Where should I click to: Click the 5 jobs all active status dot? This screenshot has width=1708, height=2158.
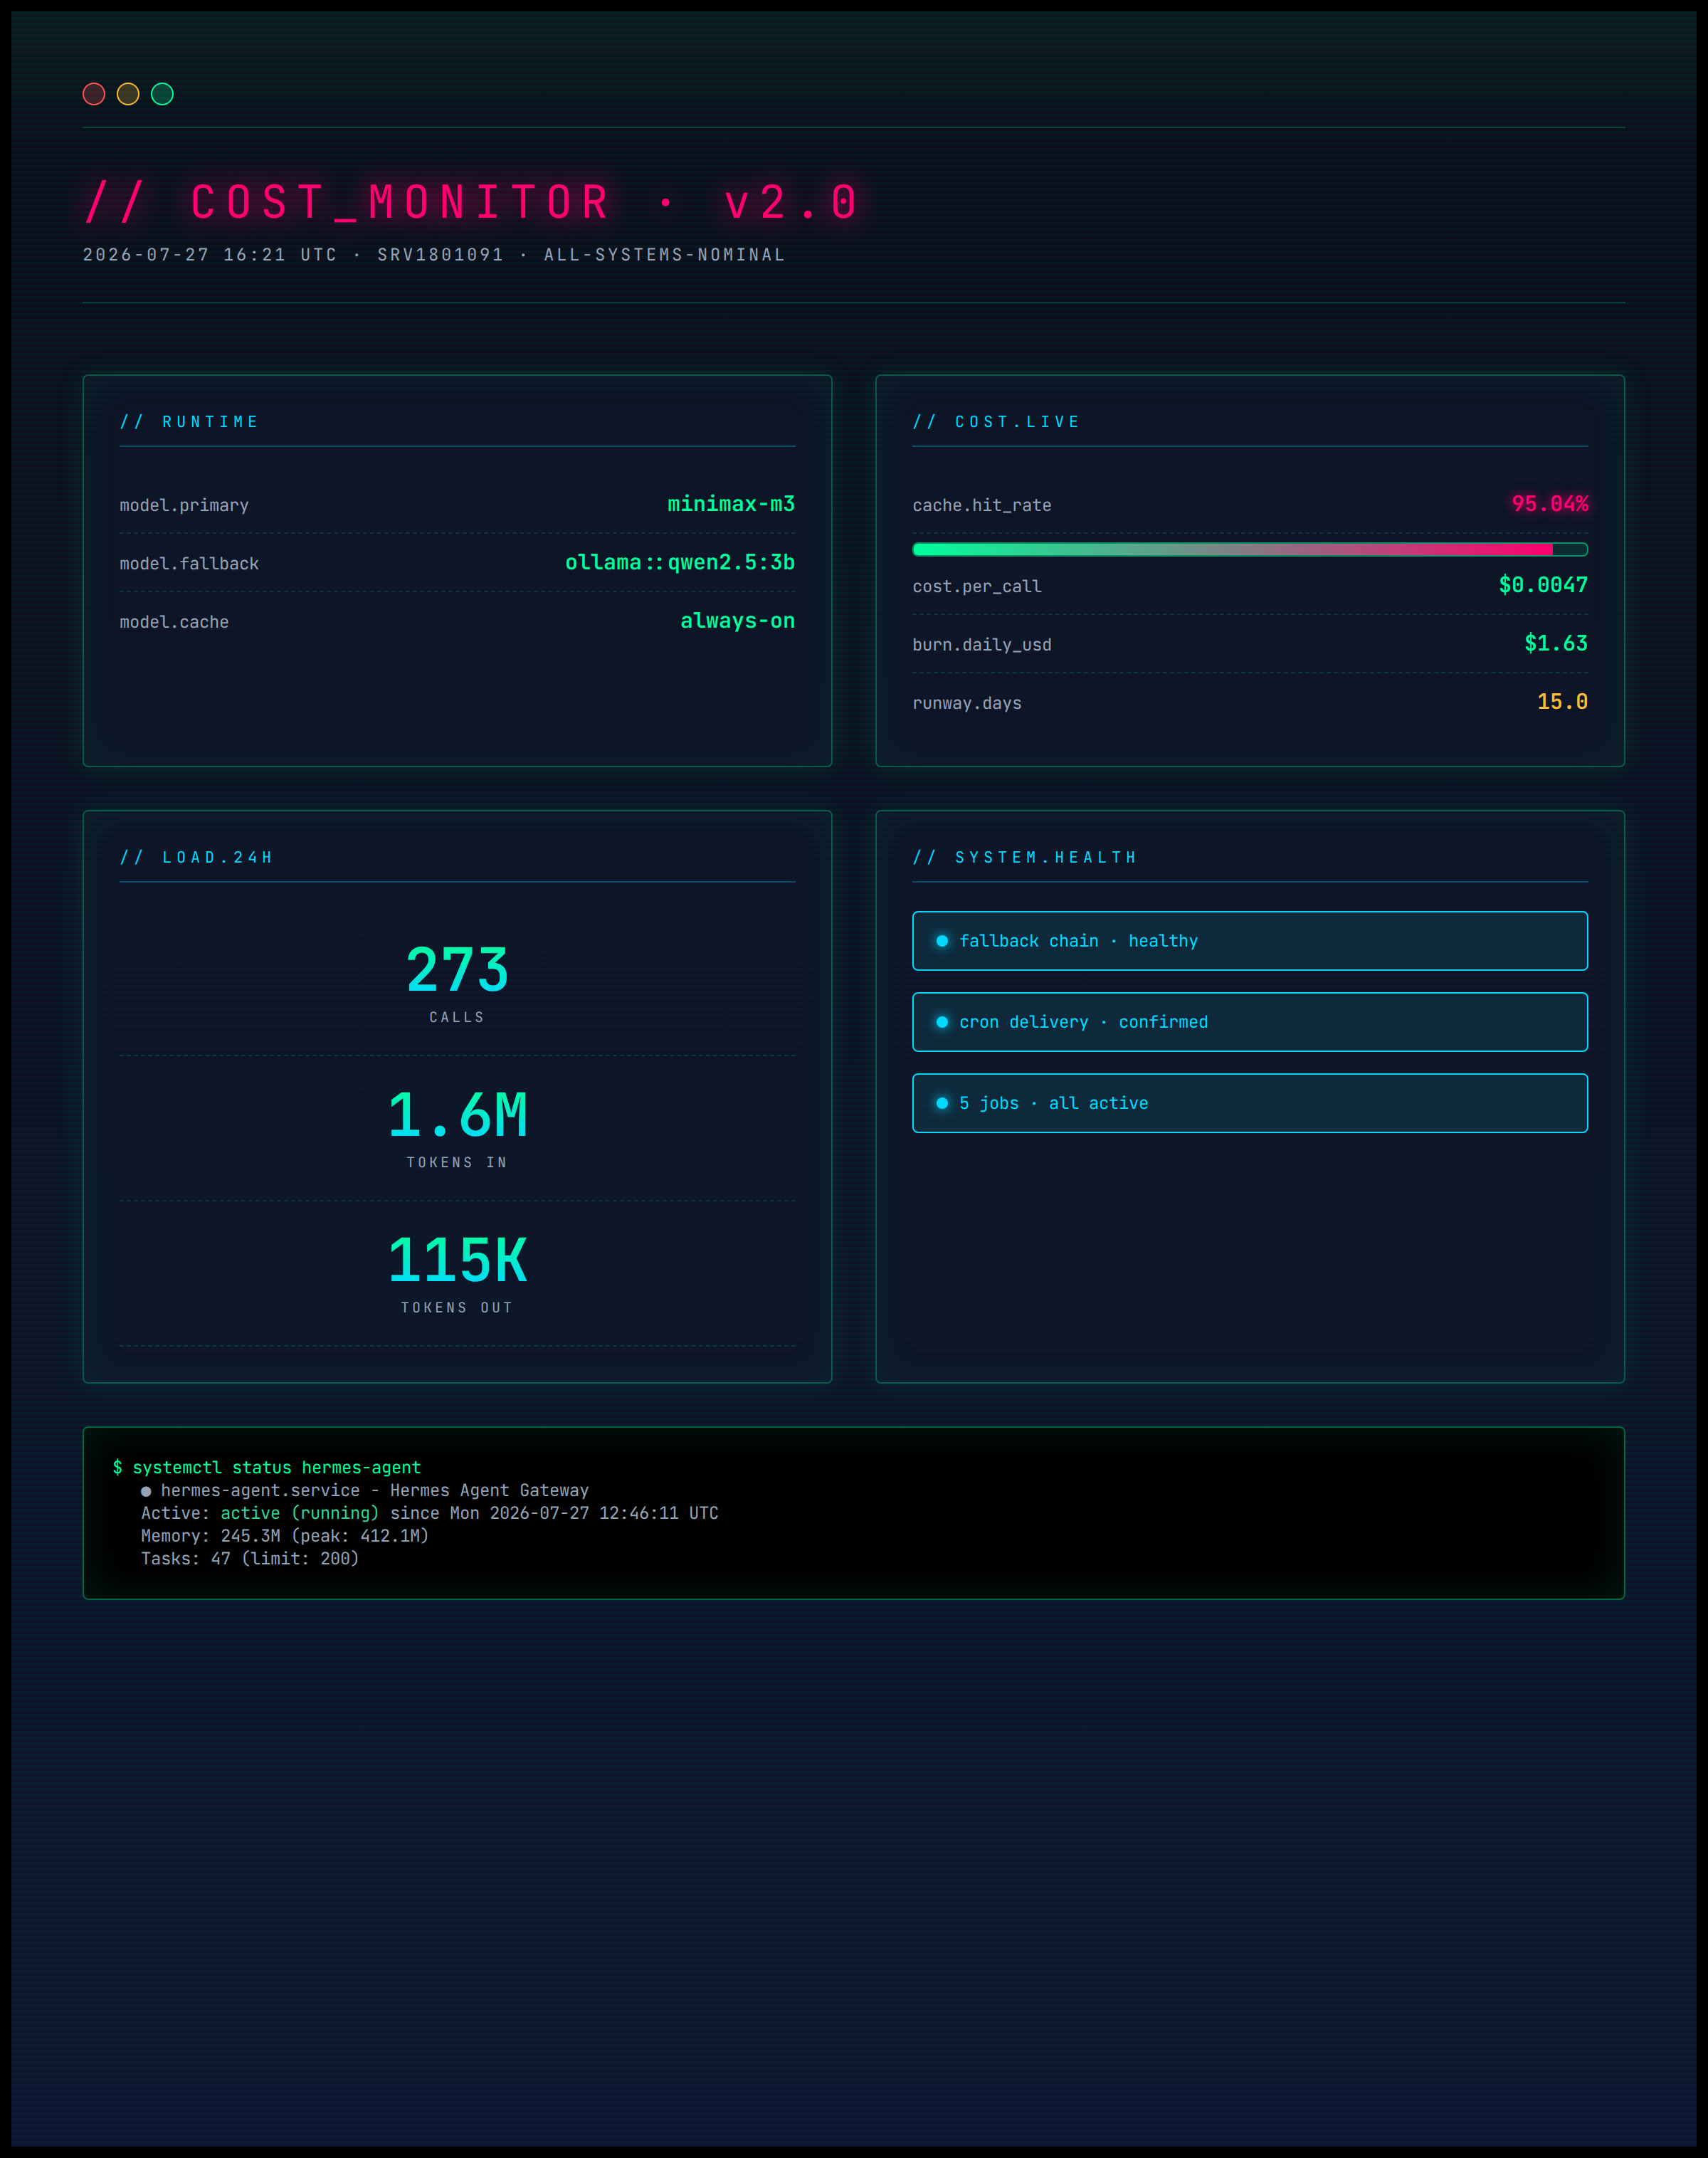tap(942, 1103)
